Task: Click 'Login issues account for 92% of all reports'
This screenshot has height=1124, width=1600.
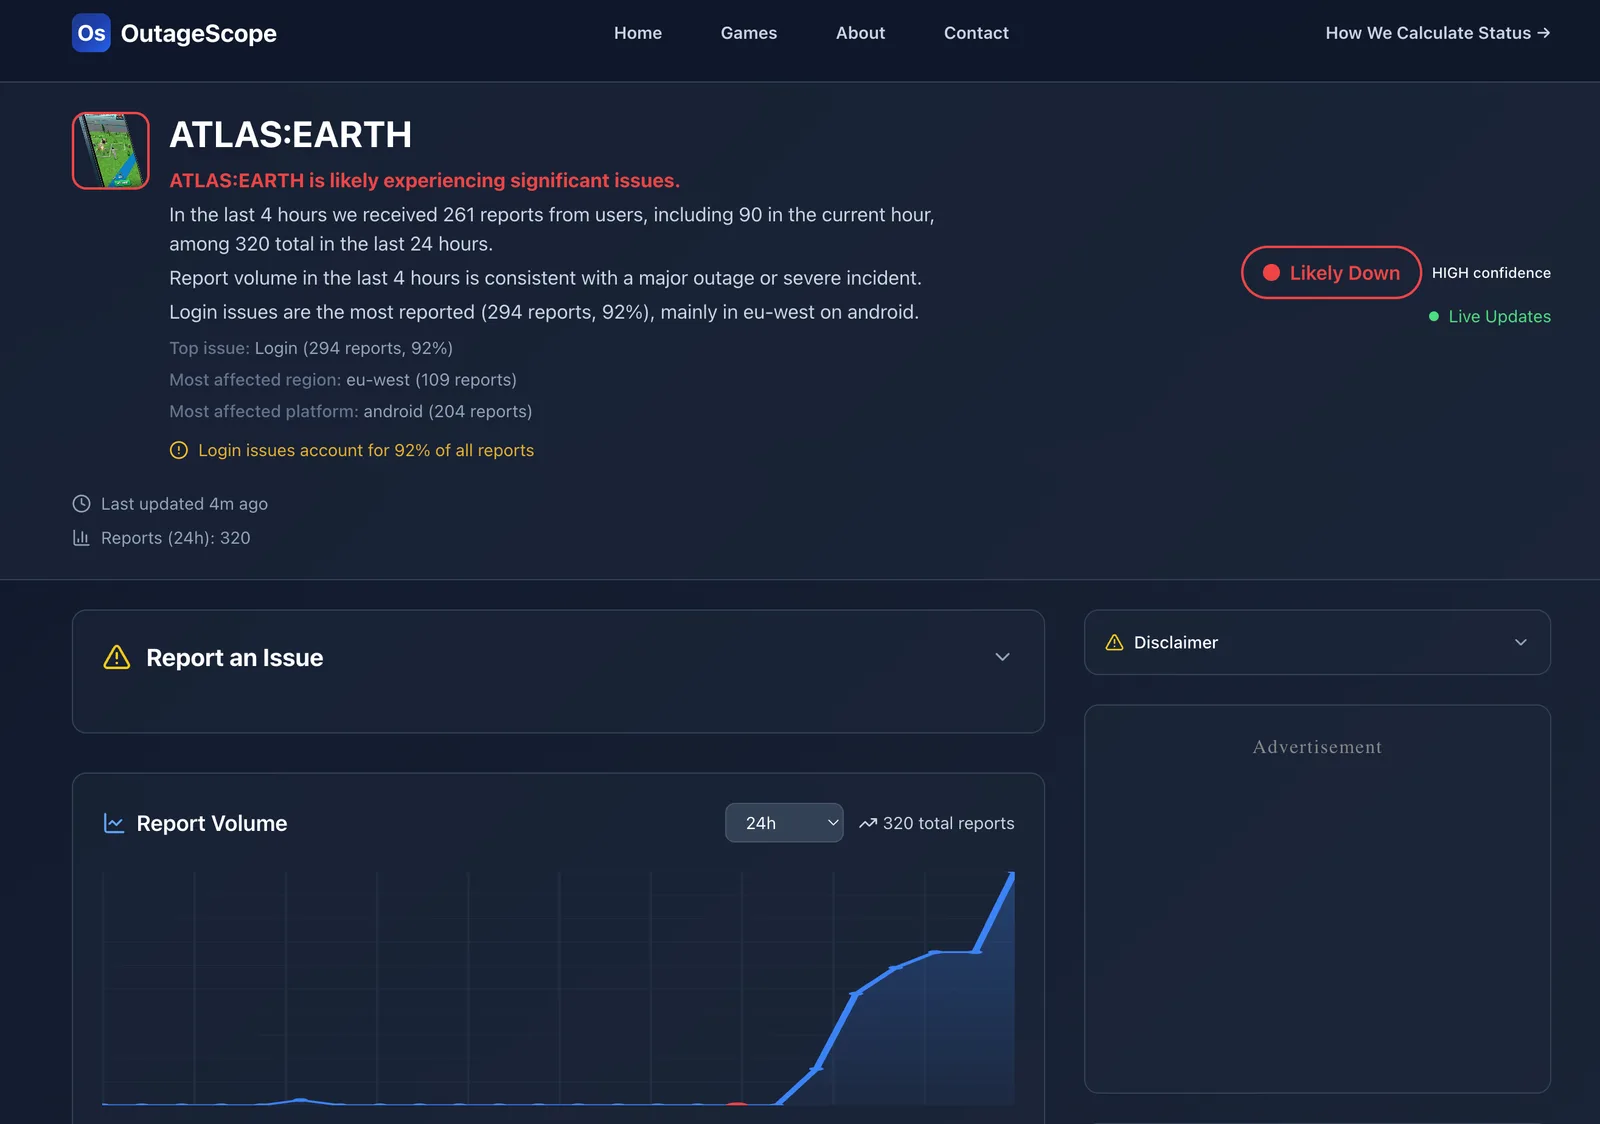Action: [x=366, y=450]
